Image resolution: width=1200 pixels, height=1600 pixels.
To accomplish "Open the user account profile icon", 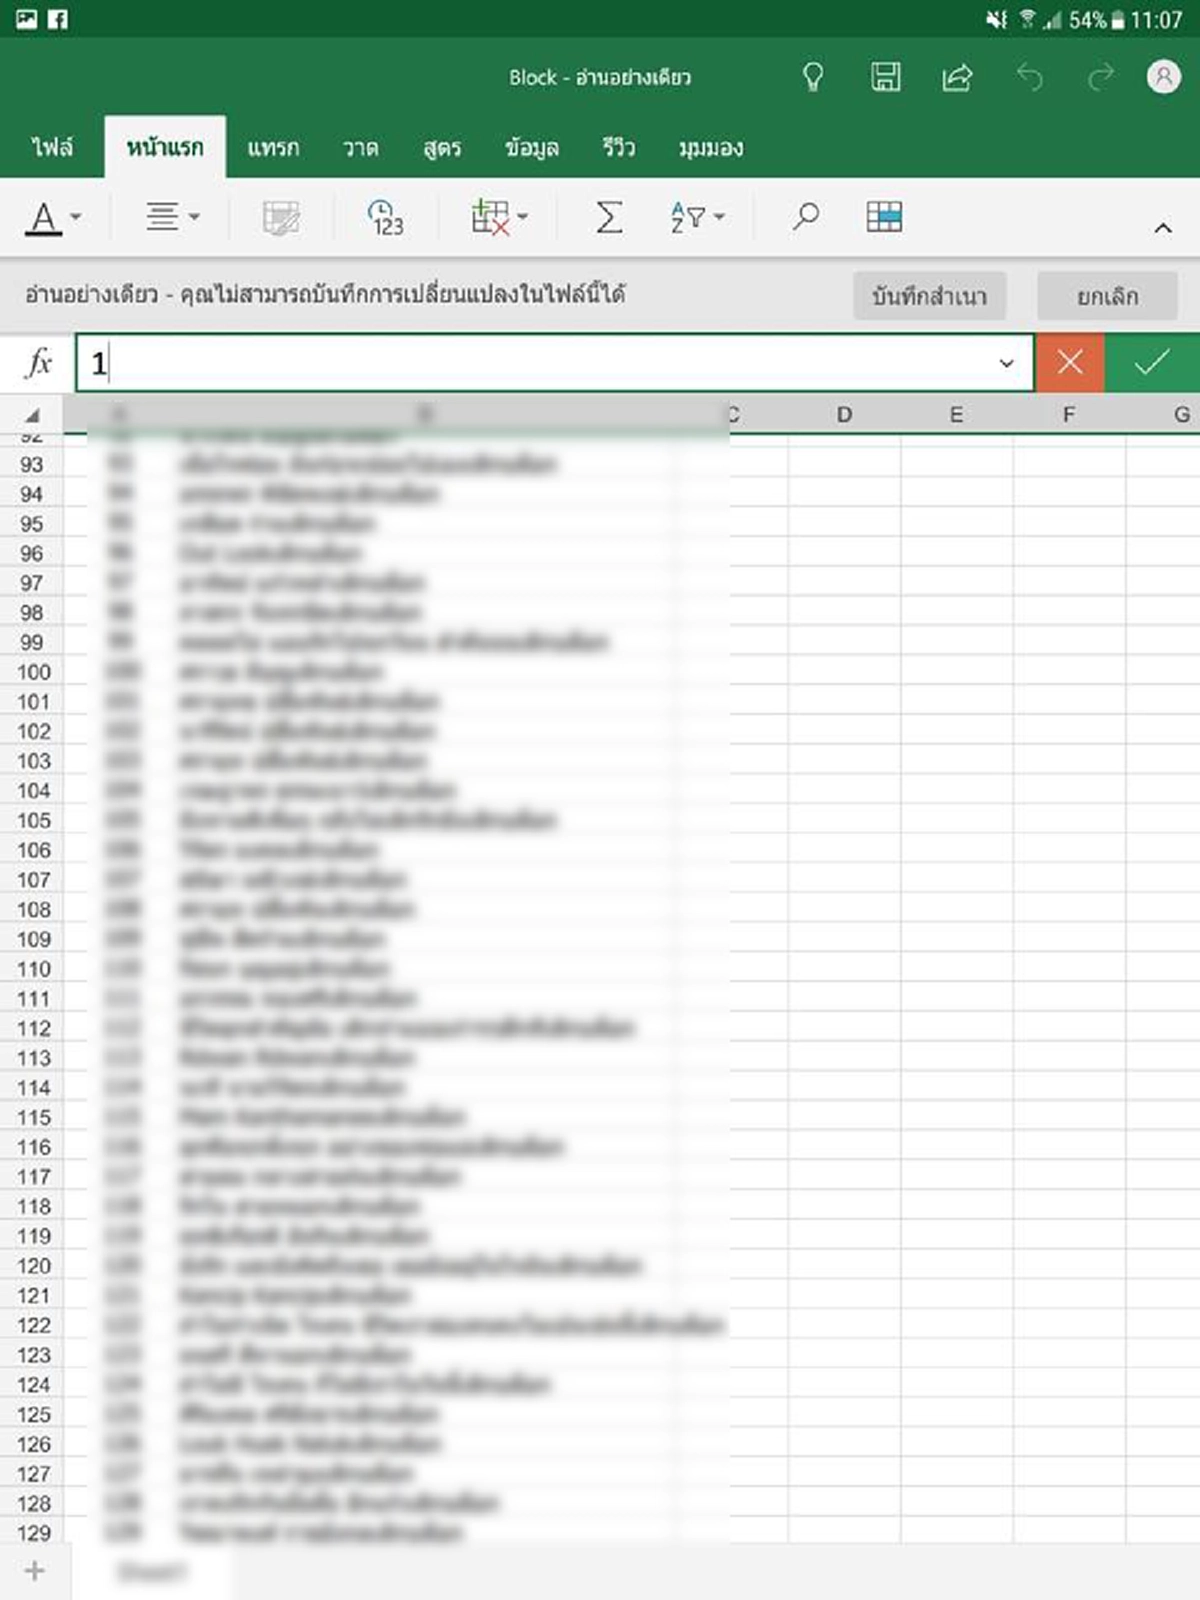I will 1163,77.
